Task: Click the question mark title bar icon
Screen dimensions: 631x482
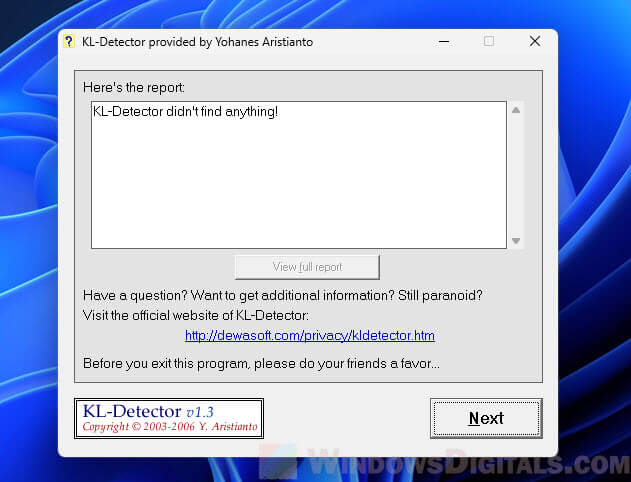Action: (x=69, y=41)
